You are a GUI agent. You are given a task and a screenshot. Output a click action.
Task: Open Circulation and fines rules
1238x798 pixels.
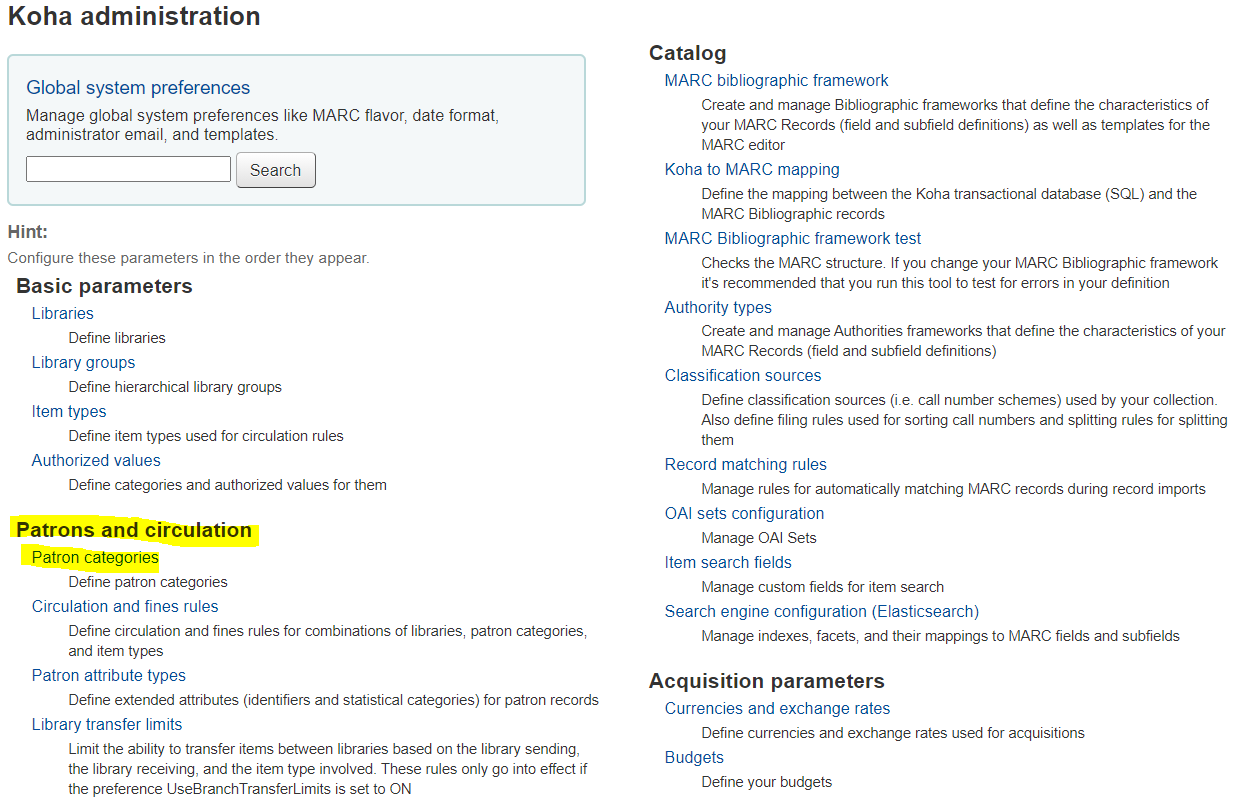(125, 606)
